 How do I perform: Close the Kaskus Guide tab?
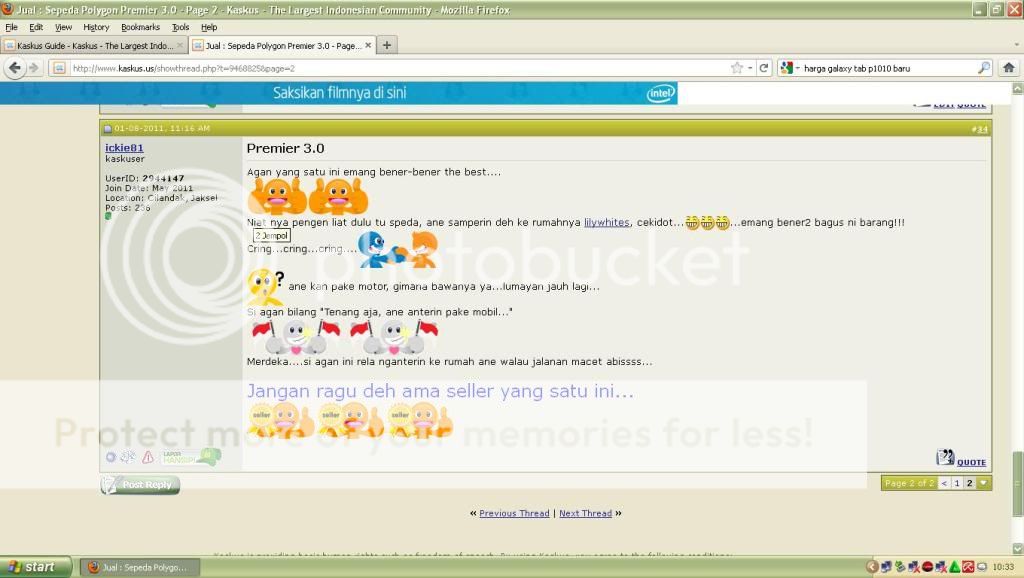tap(180, 46)
